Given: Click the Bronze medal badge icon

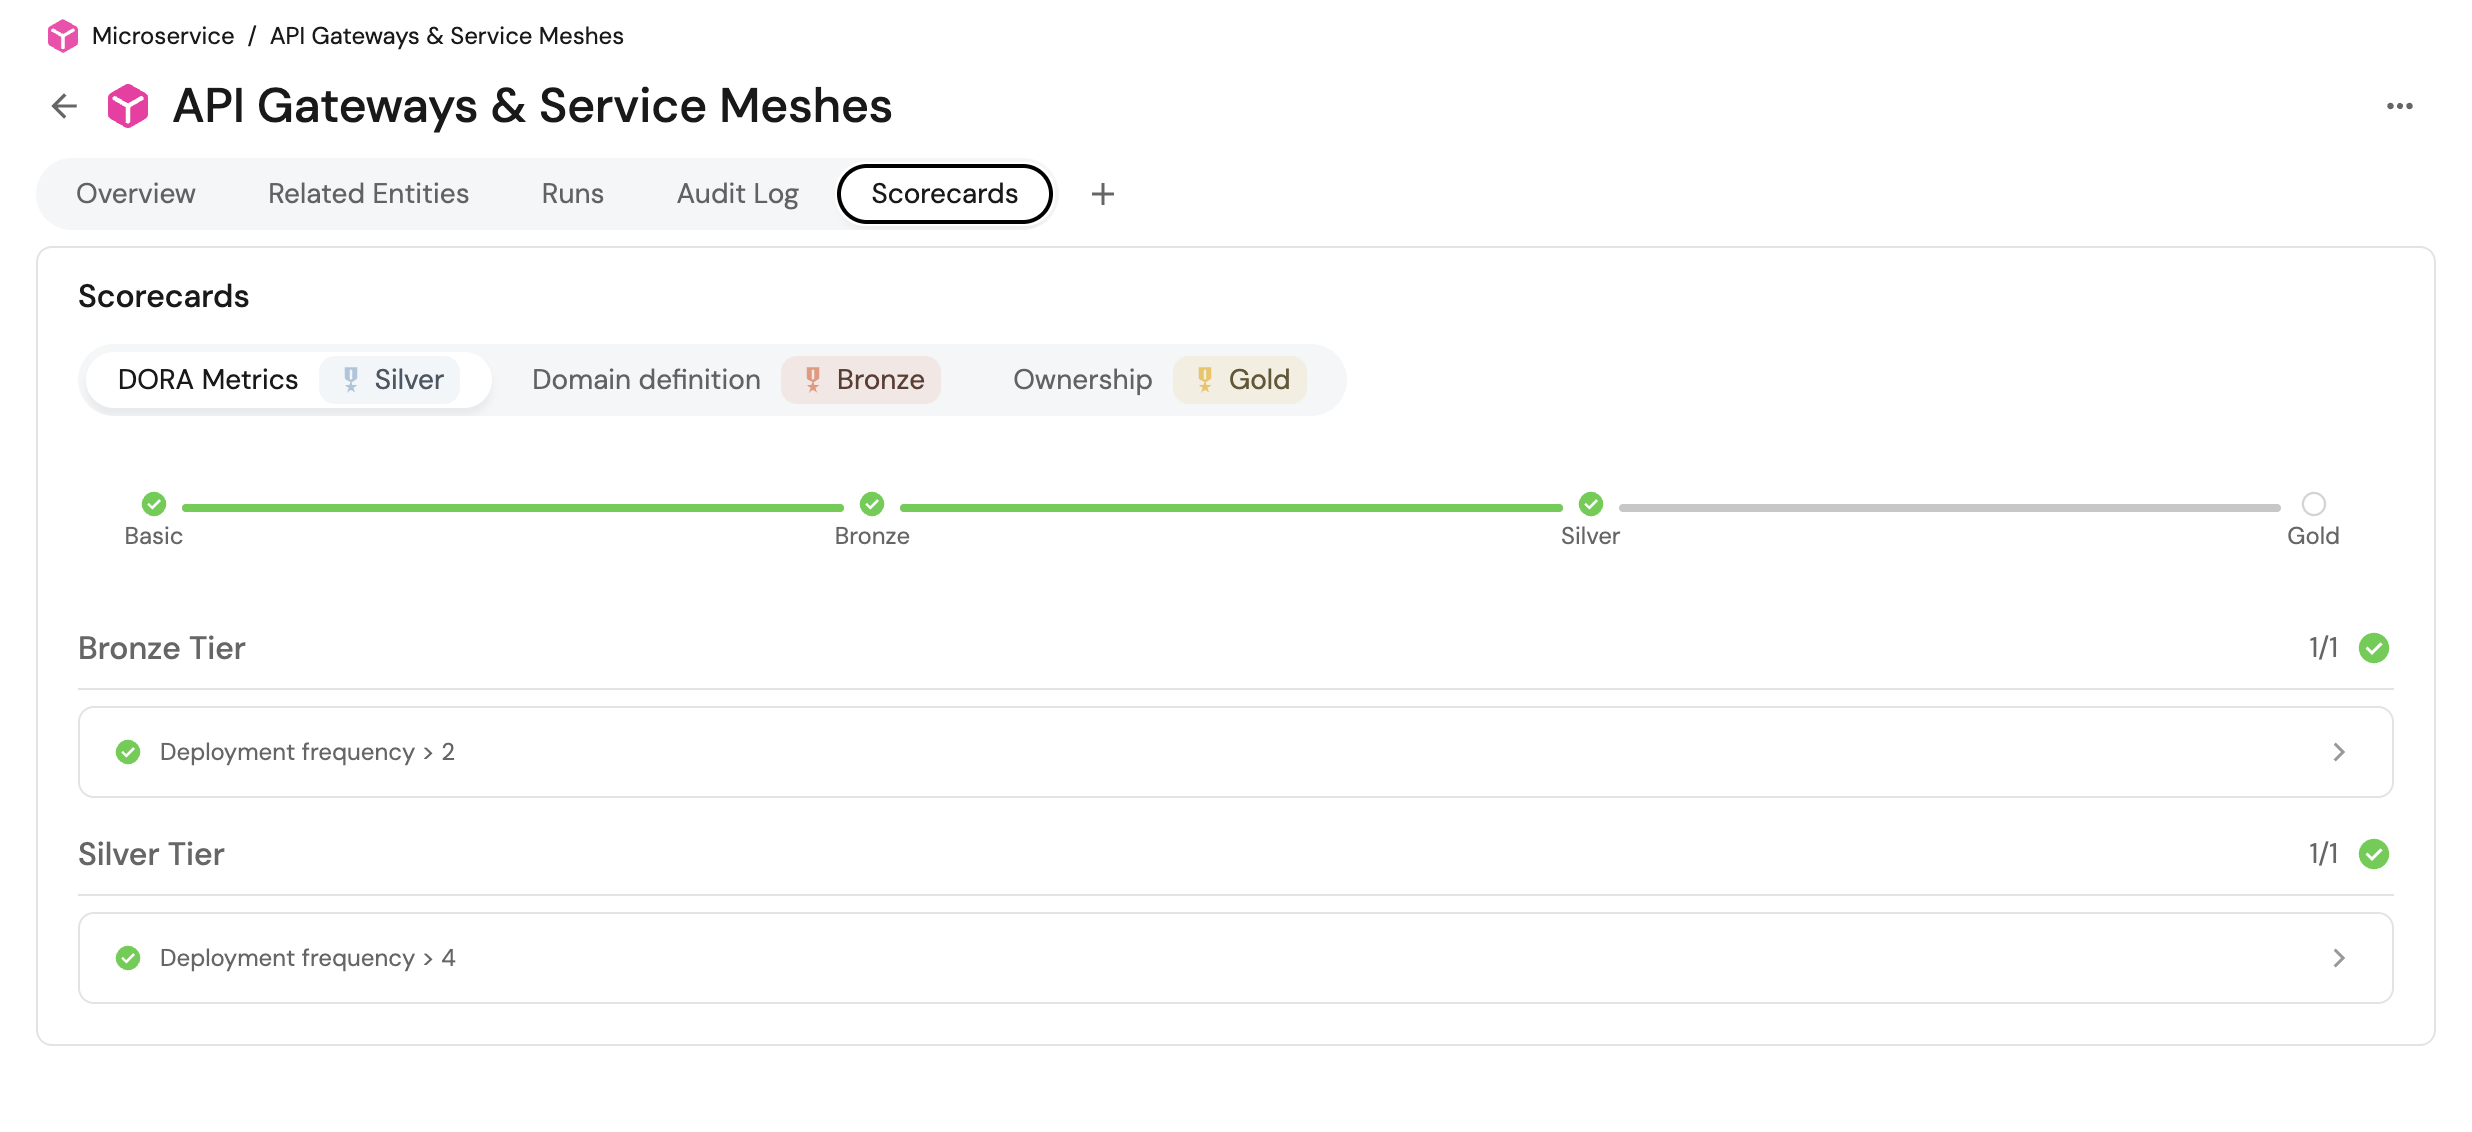Looking at the screenshot, I should pos(813,380).
